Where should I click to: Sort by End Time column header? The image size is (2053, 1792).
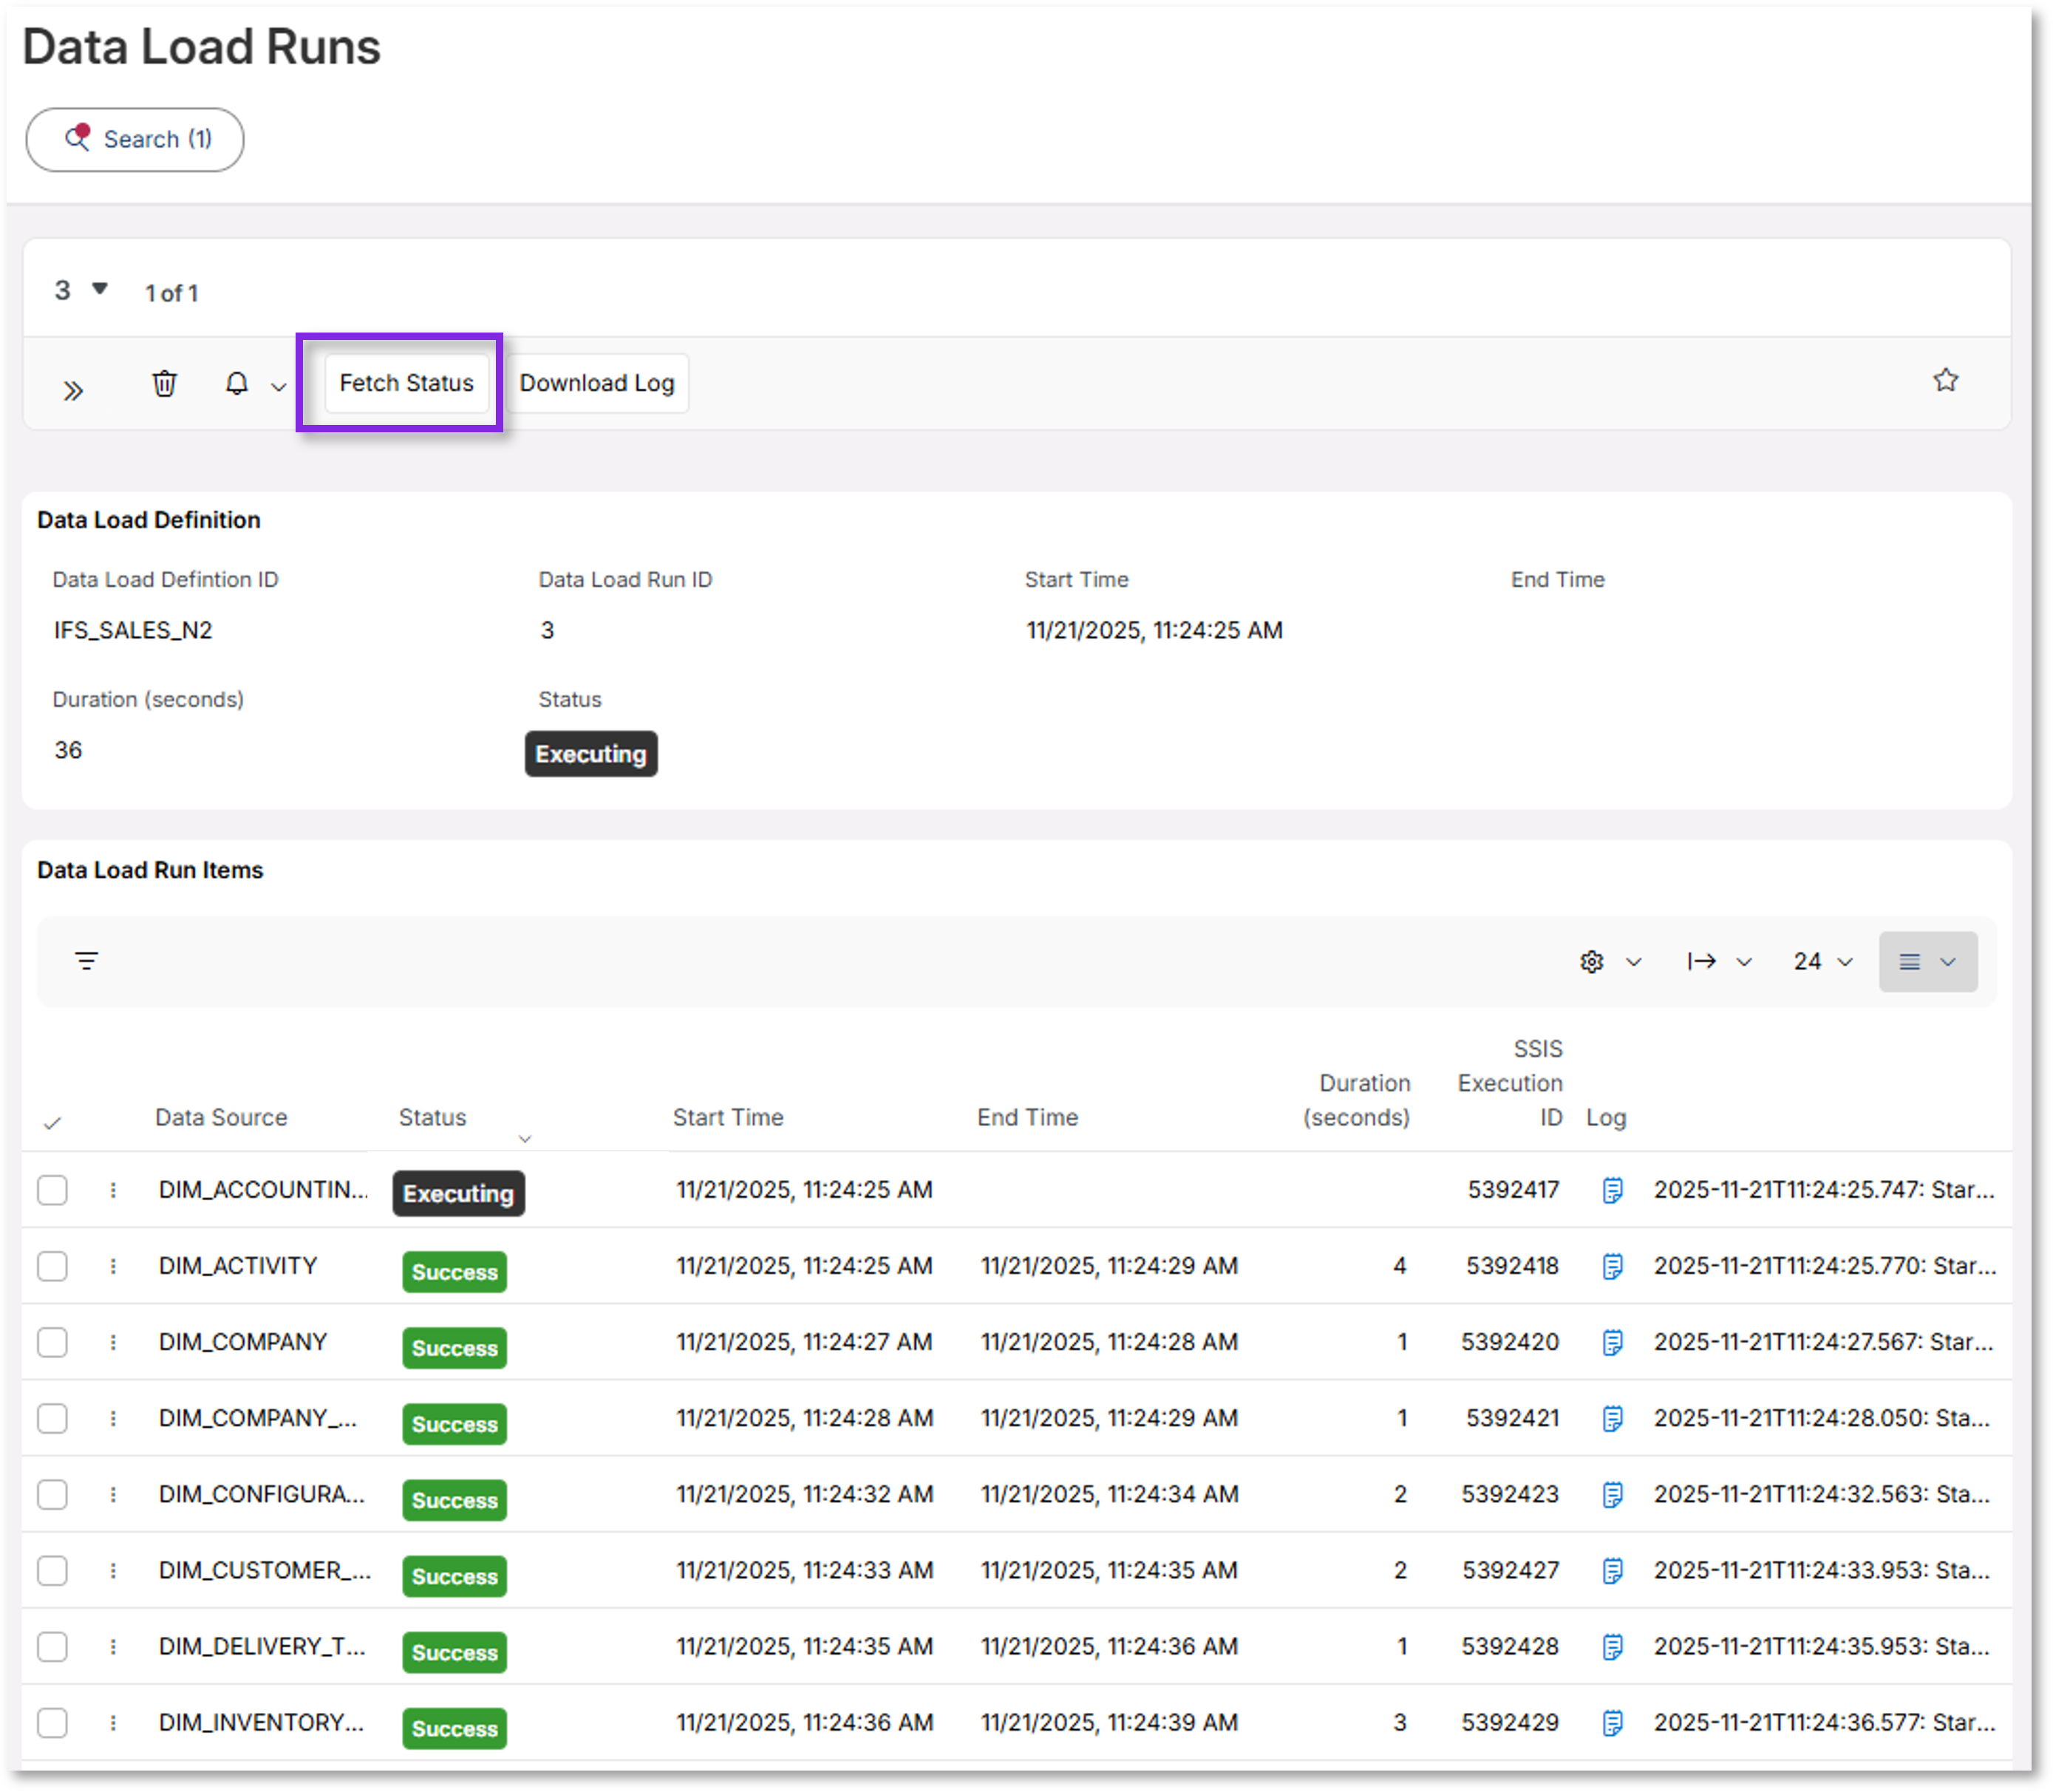click(x=1027, y=1117)
